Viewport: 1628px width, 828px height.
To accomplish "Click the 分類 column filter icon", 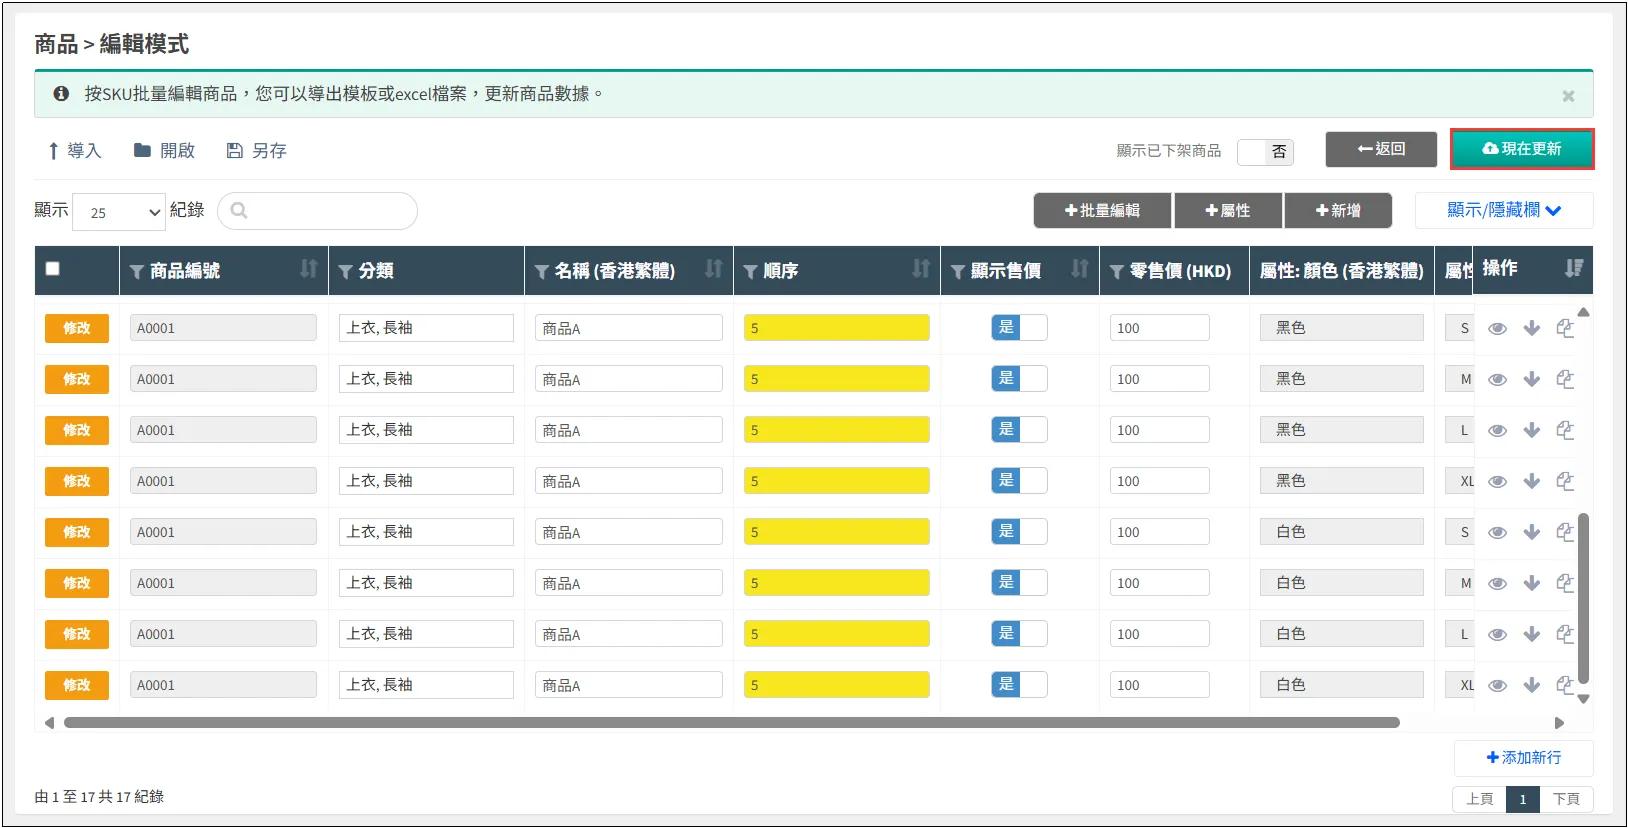I will (345, 272).
